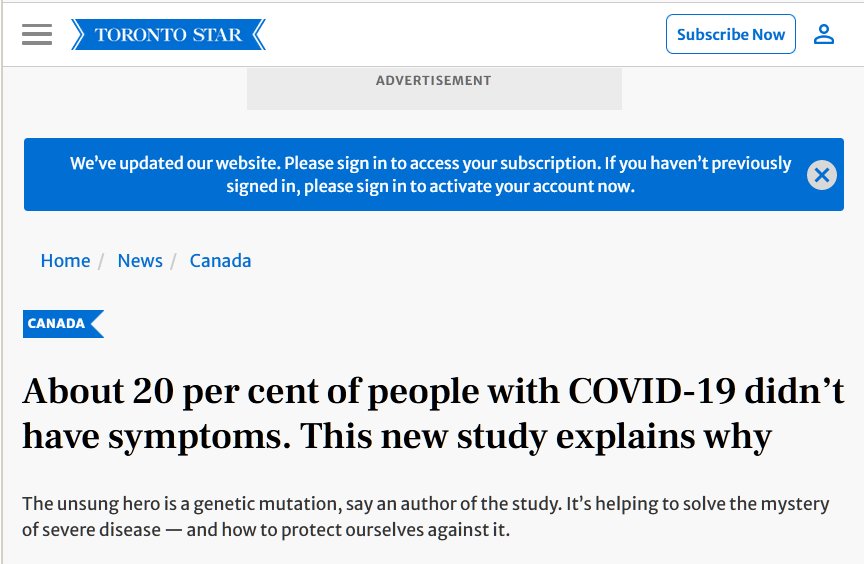
Task: Click the Toronto Star logo
Action: pos(168,35)
